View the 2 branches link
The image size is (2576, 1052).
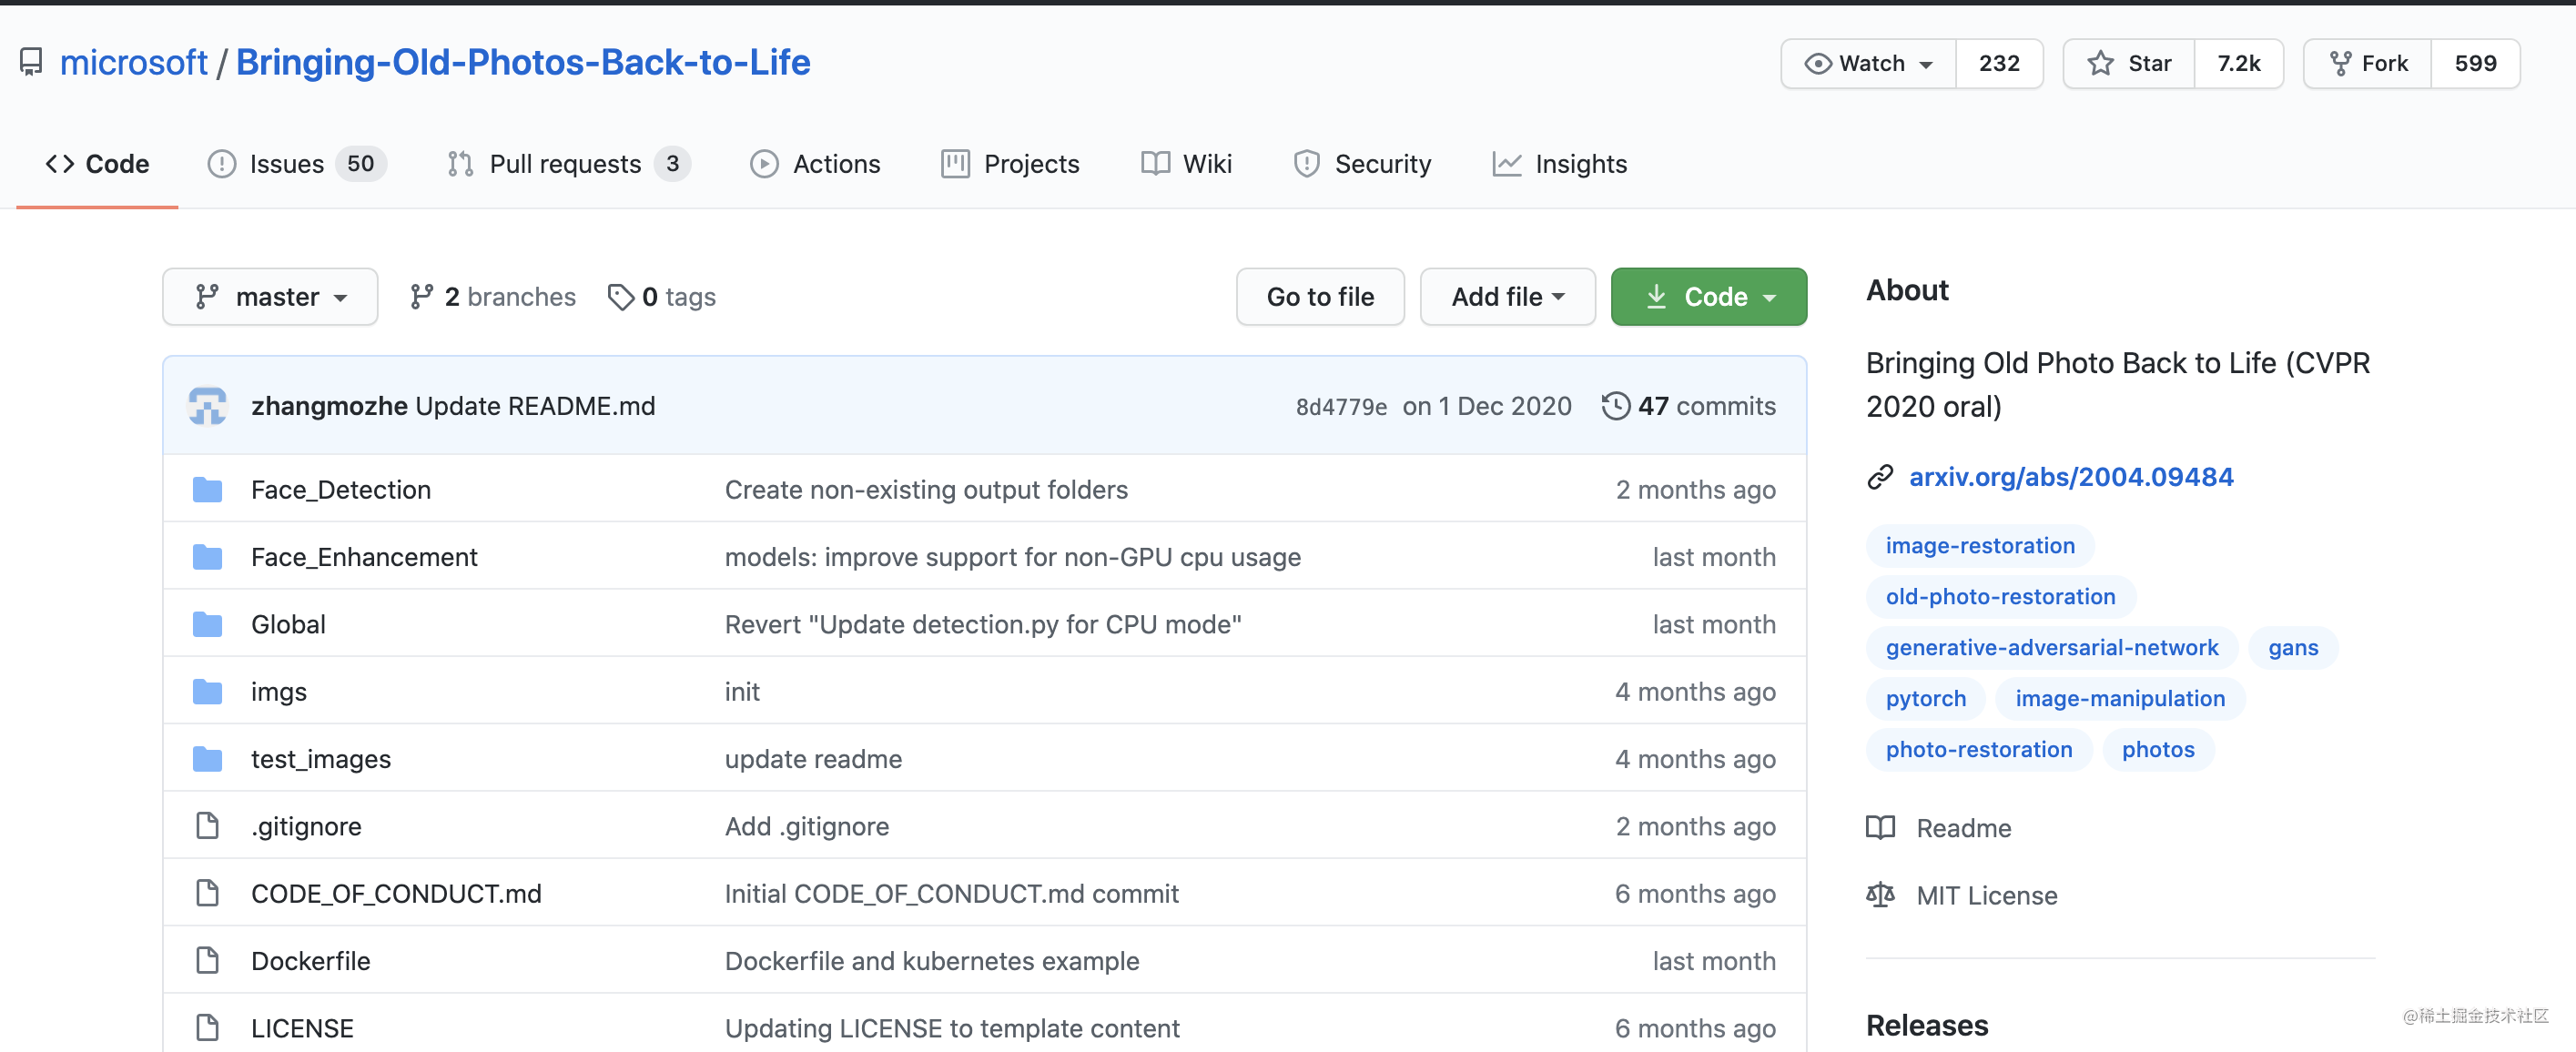(493, 297)
